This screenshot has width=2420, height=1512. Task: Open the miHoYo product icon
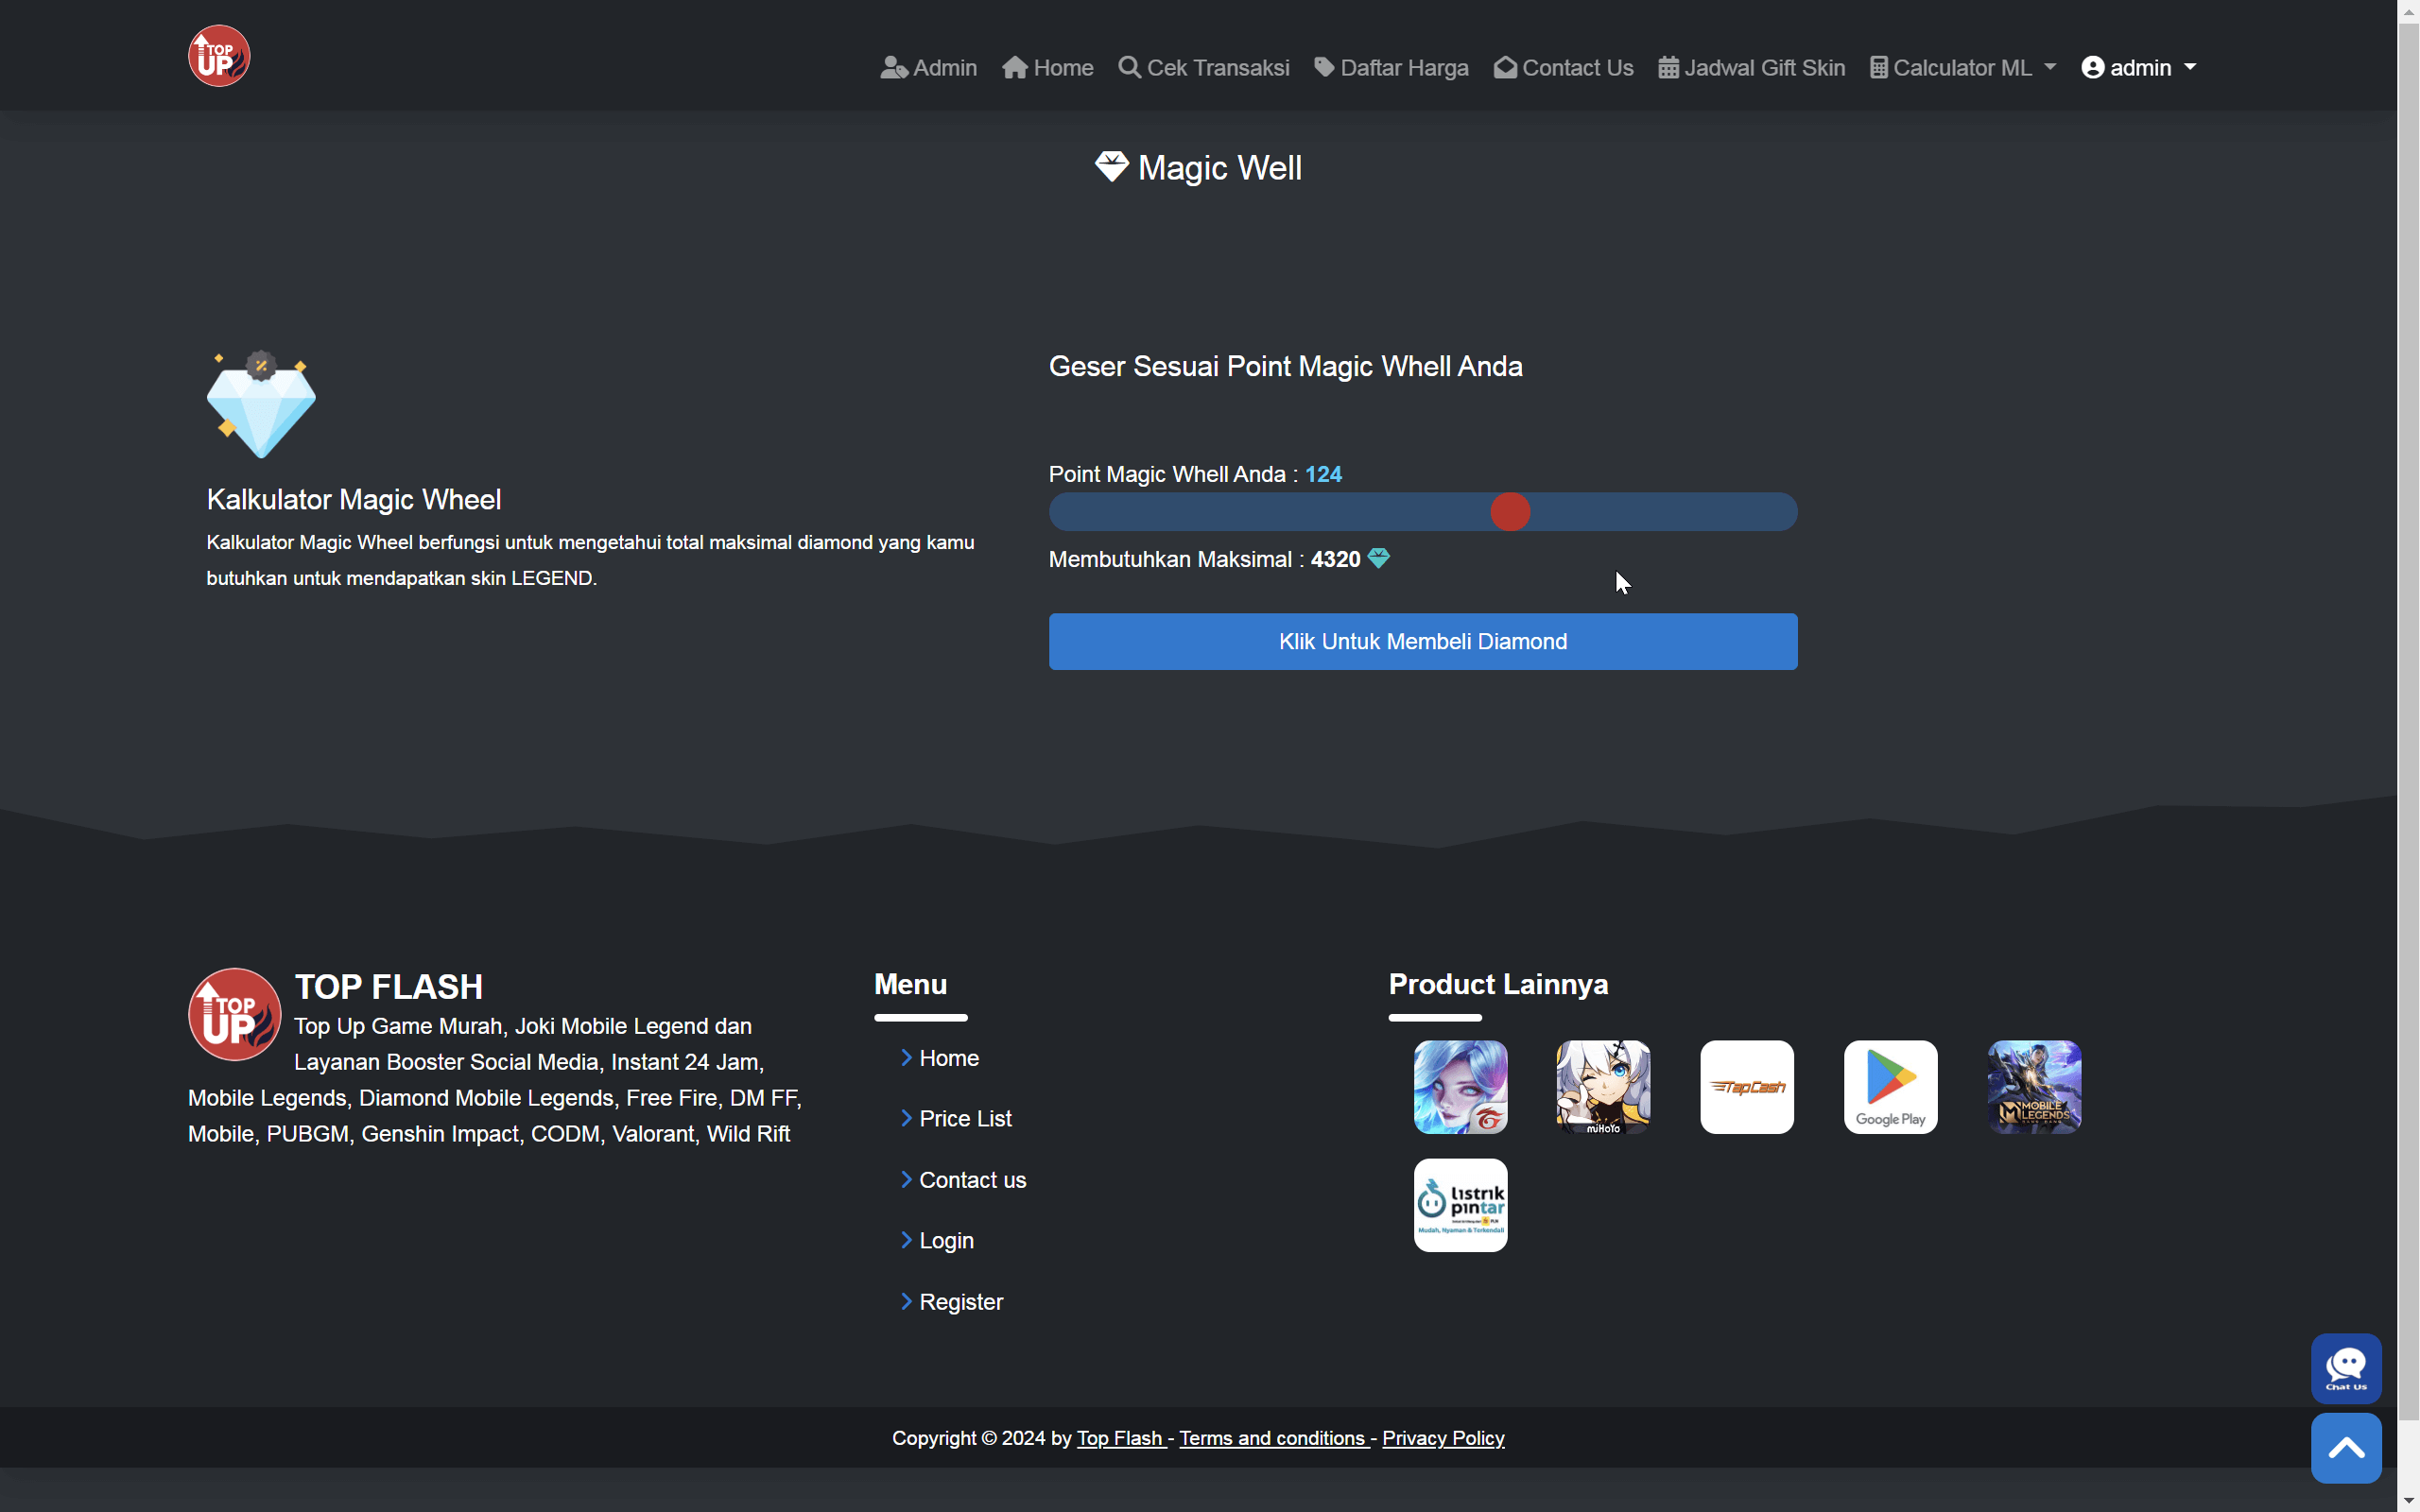1603,1087
